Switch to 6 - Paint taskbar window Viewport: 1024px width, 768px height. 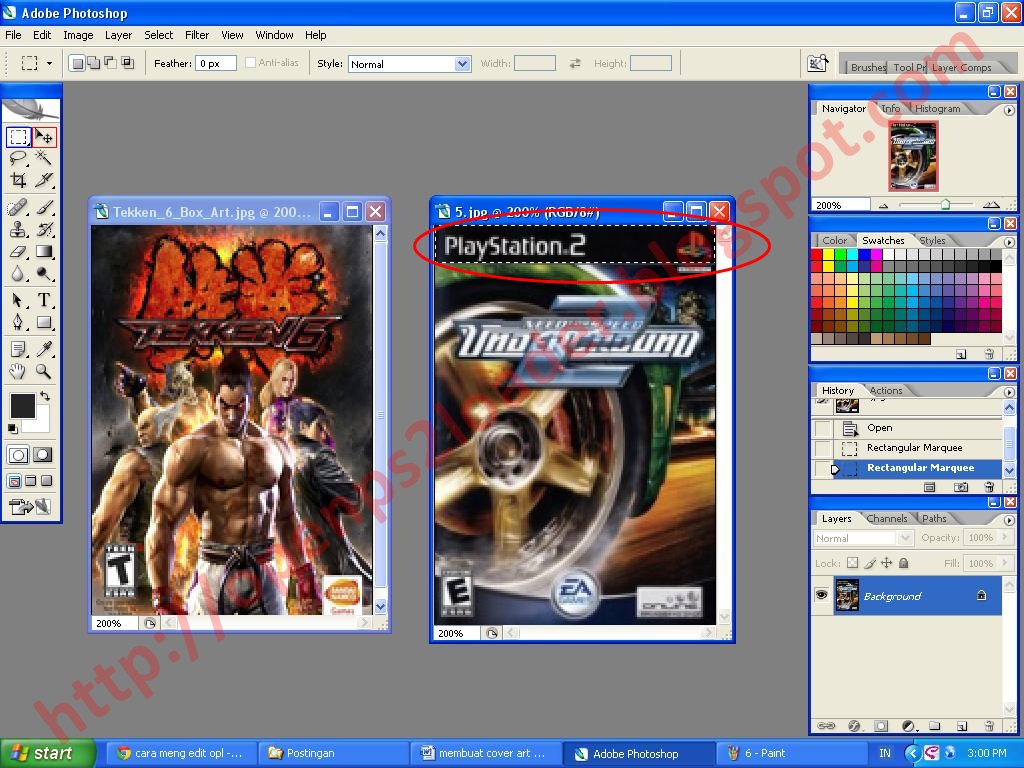point(790,753)
